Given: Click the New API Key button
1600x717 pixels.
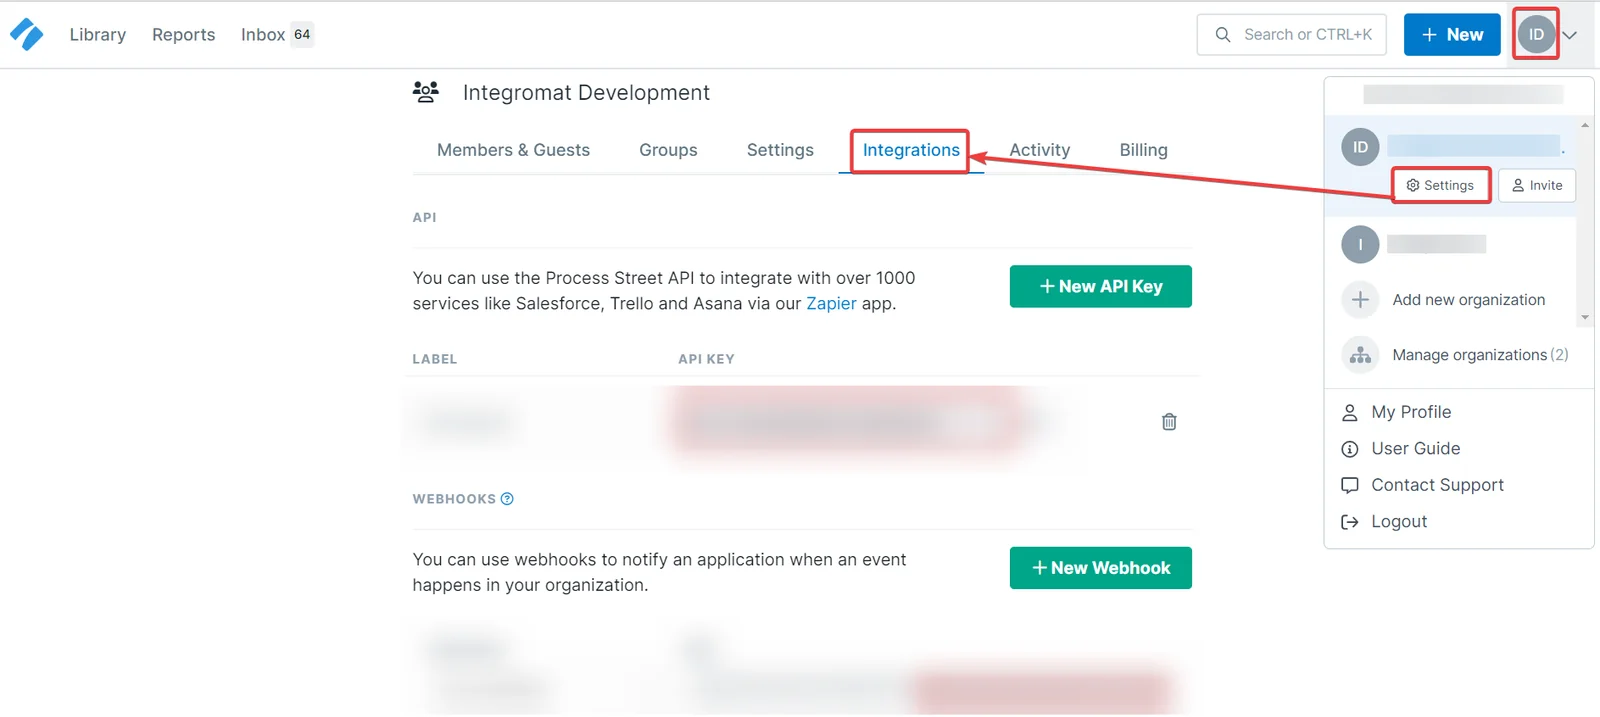Looking at the screenshot, I should click(x=1100, y=286).
